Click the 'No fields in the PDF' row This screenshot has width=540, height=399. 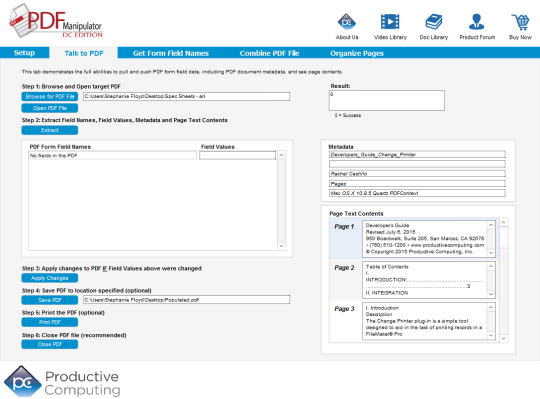click(112, 156)
